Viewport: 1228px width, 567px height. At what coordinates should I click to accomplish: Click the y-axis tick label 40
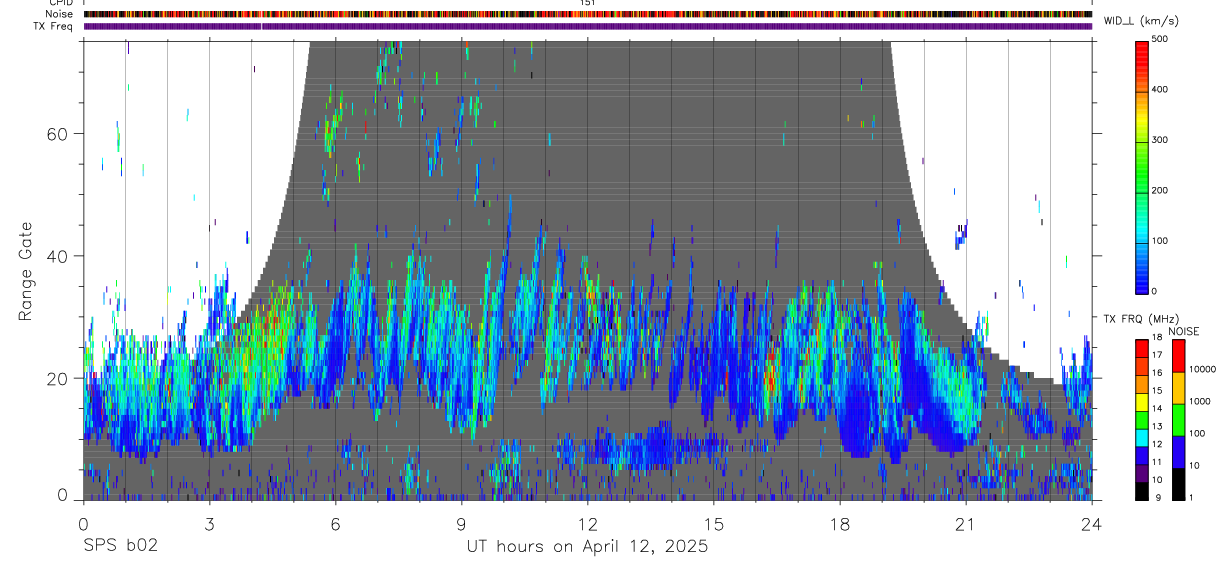58,257
